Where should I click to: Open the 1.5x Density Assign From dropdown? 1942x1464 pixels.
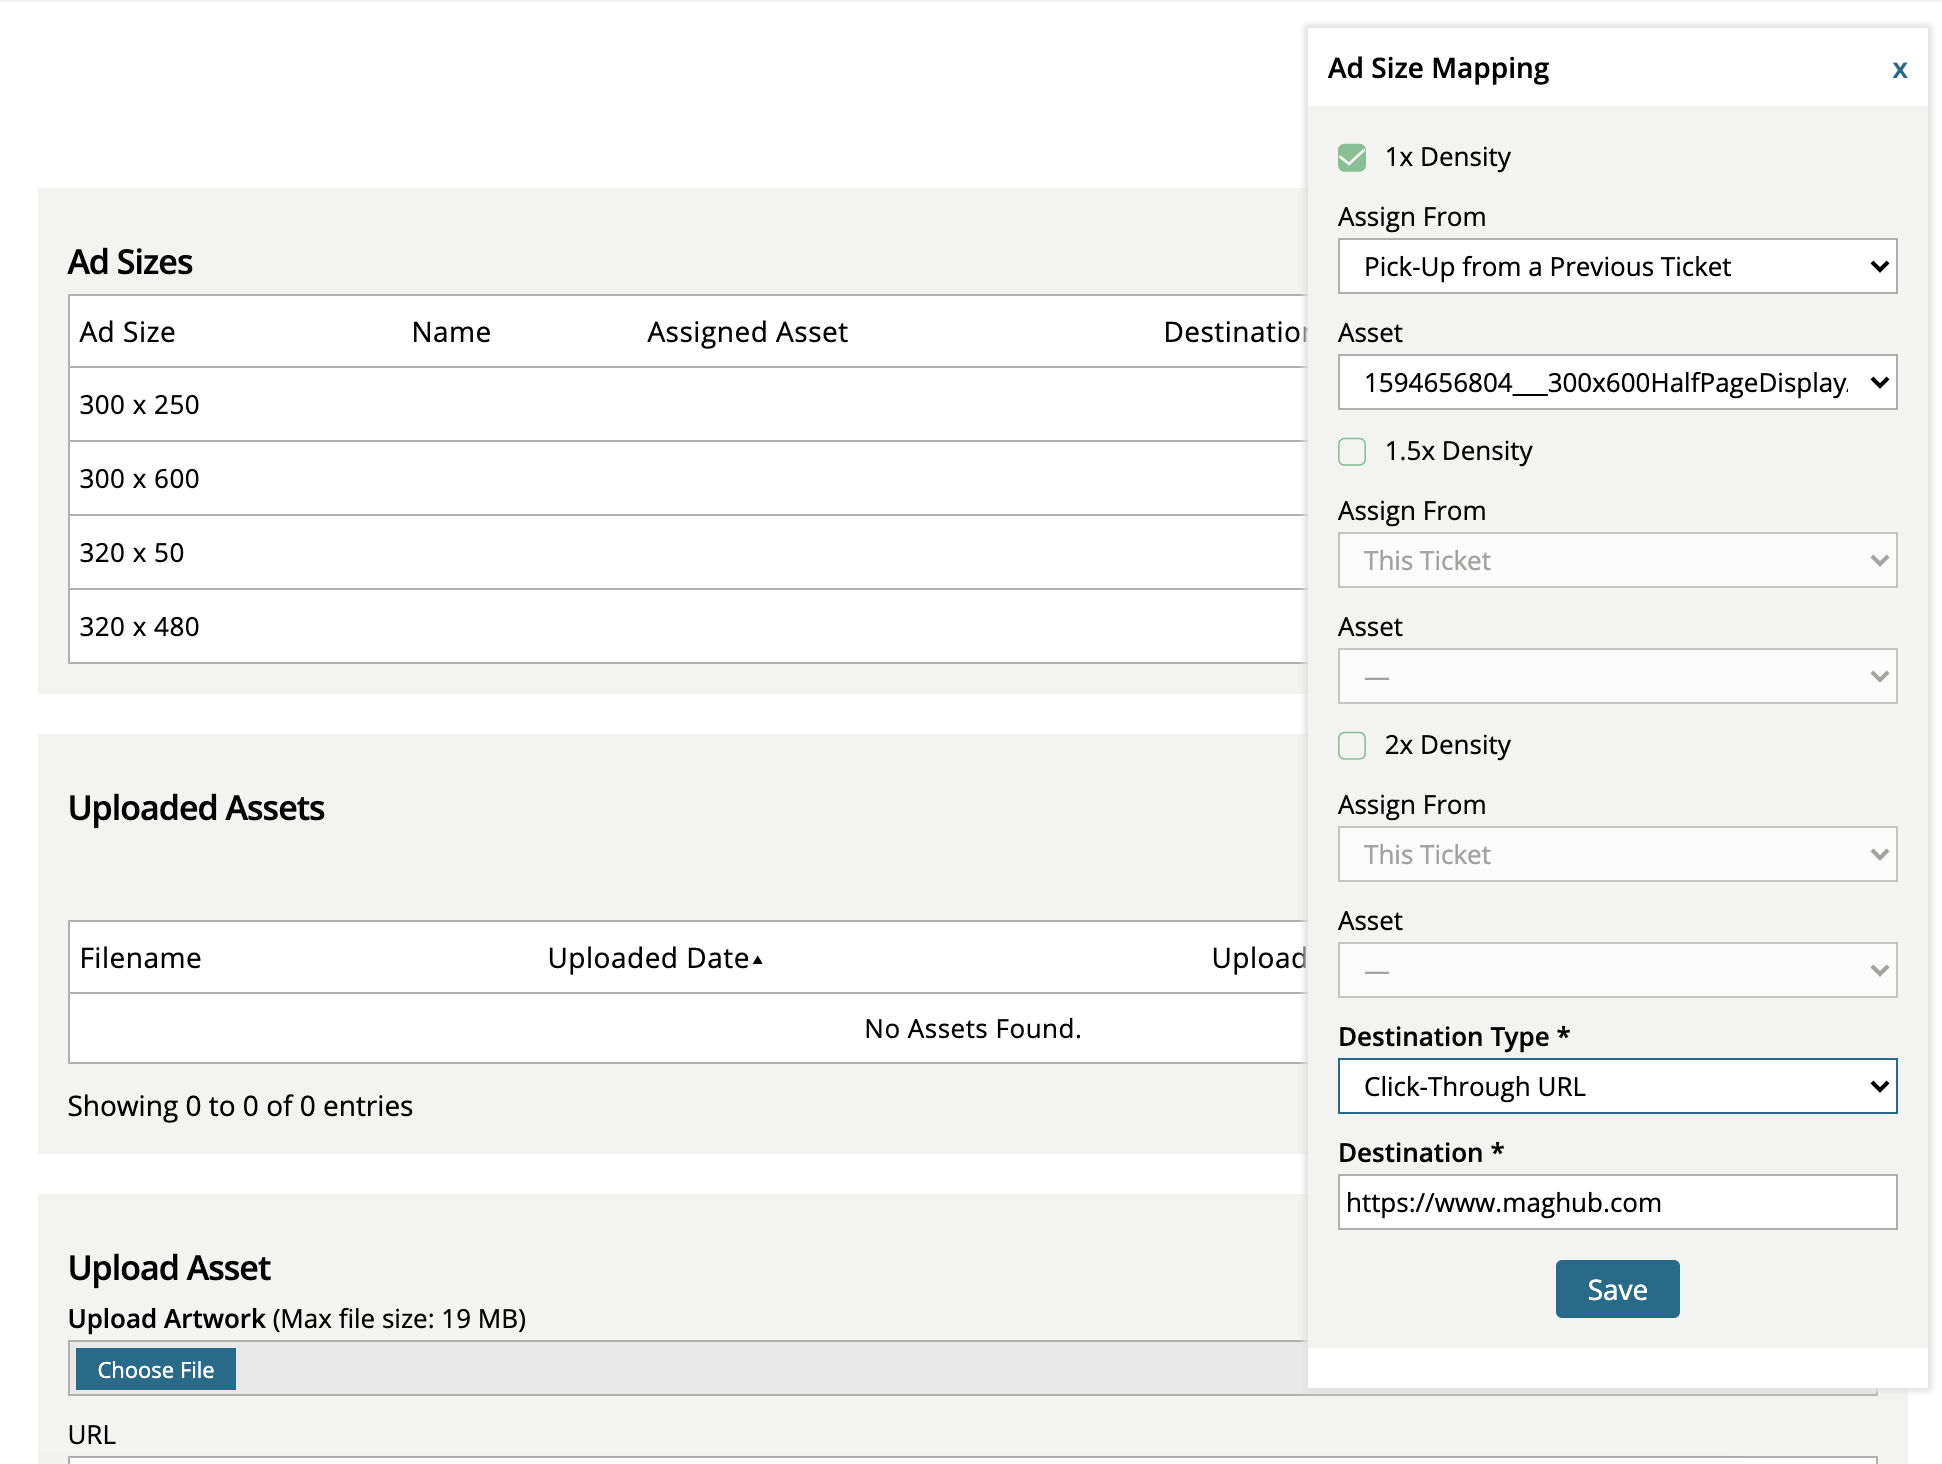pos(1616,561)
